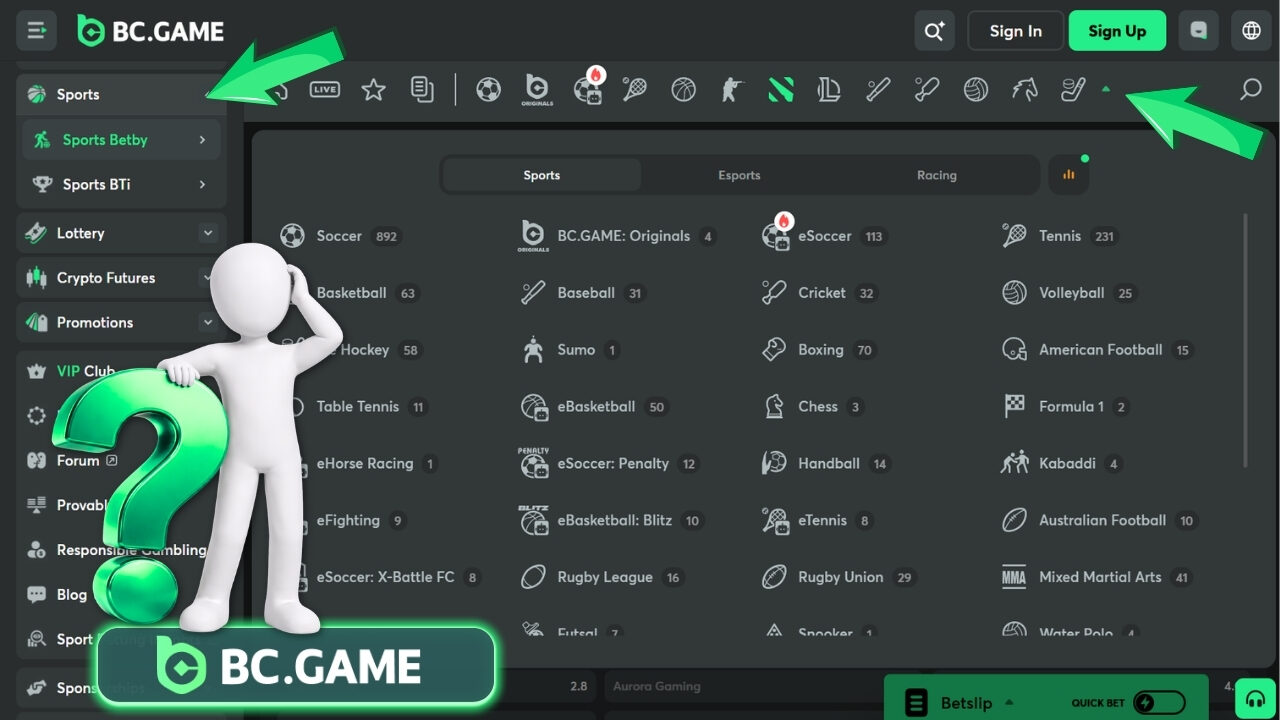Screen dimensions: 1280x720
Task: Select the basketball icon in strip
Action: tap(683, 90)
